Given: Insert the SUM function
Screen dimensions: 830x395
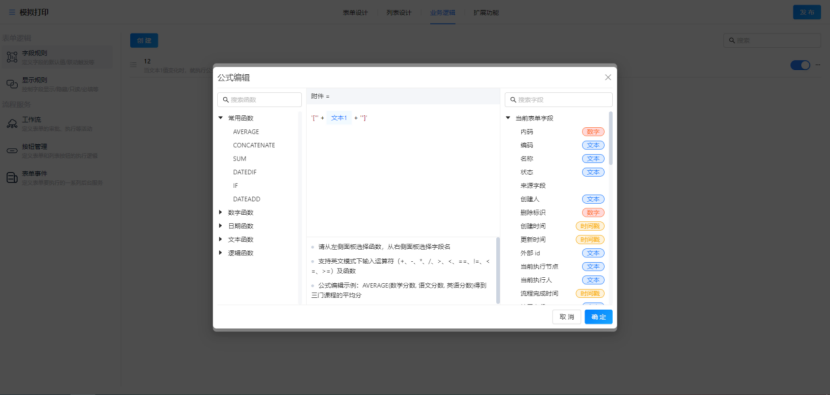Looking at the screenshot, I should point(239,158).
